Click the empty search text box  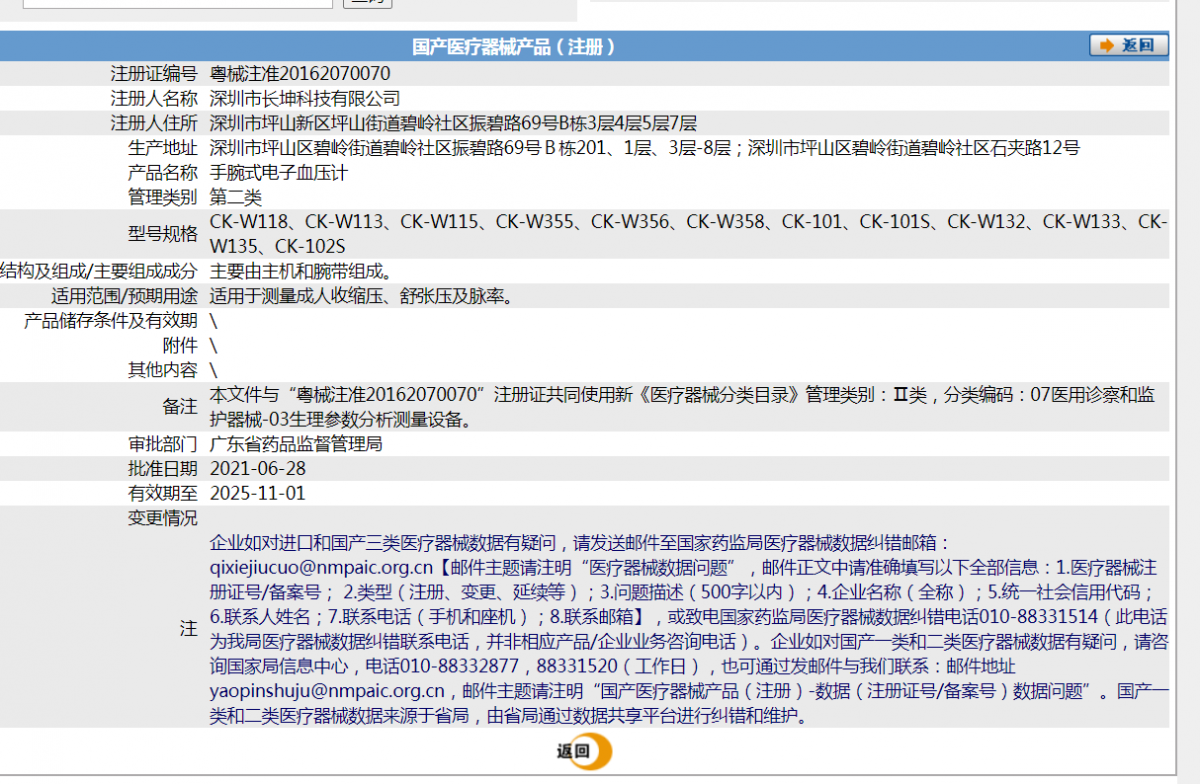point(178,3)
